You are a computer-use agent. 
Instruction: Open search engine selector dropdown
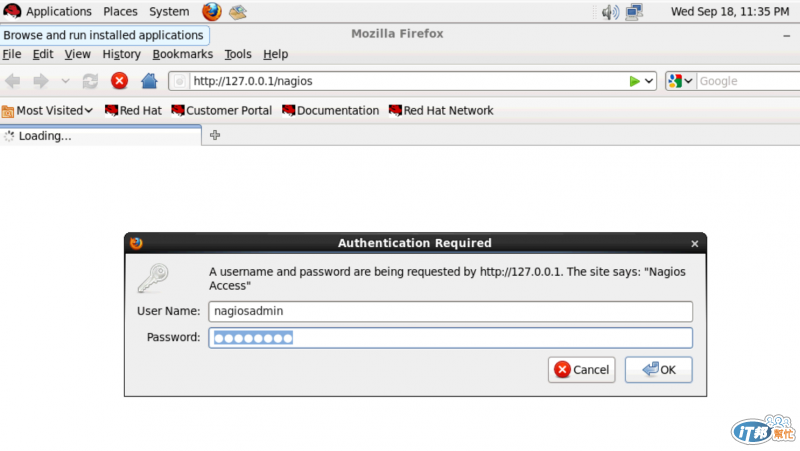click(x=681, y=81)
